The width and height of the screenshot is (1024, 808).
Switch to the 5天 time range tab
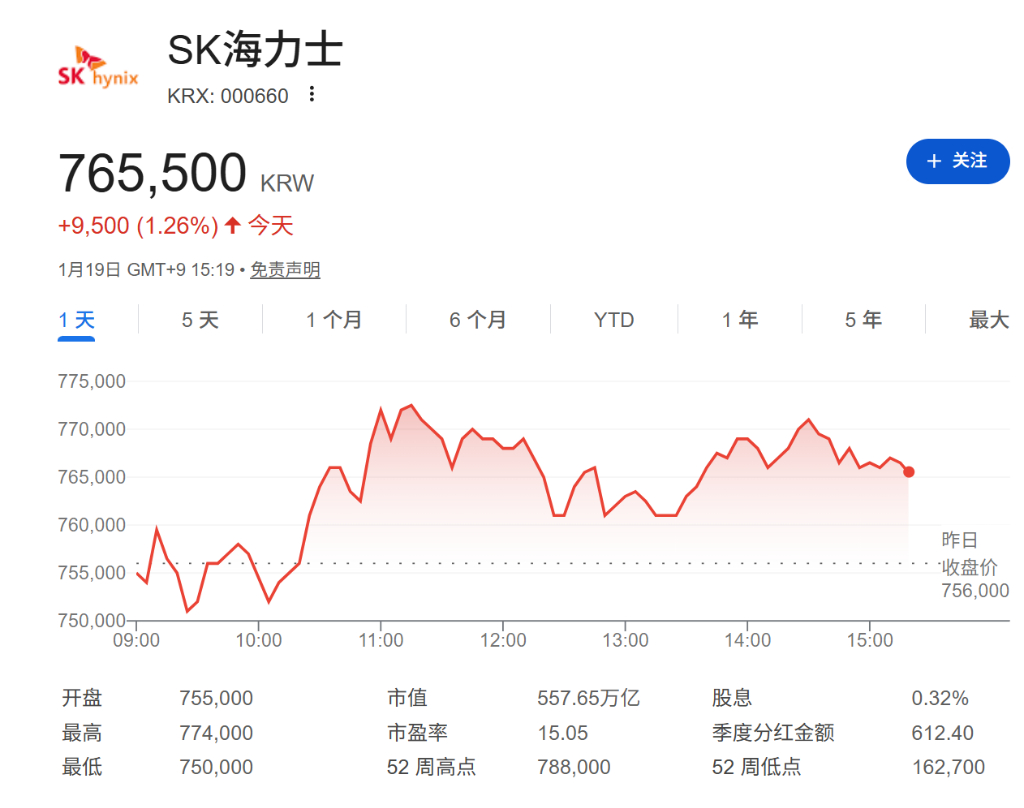pos(198,320)
